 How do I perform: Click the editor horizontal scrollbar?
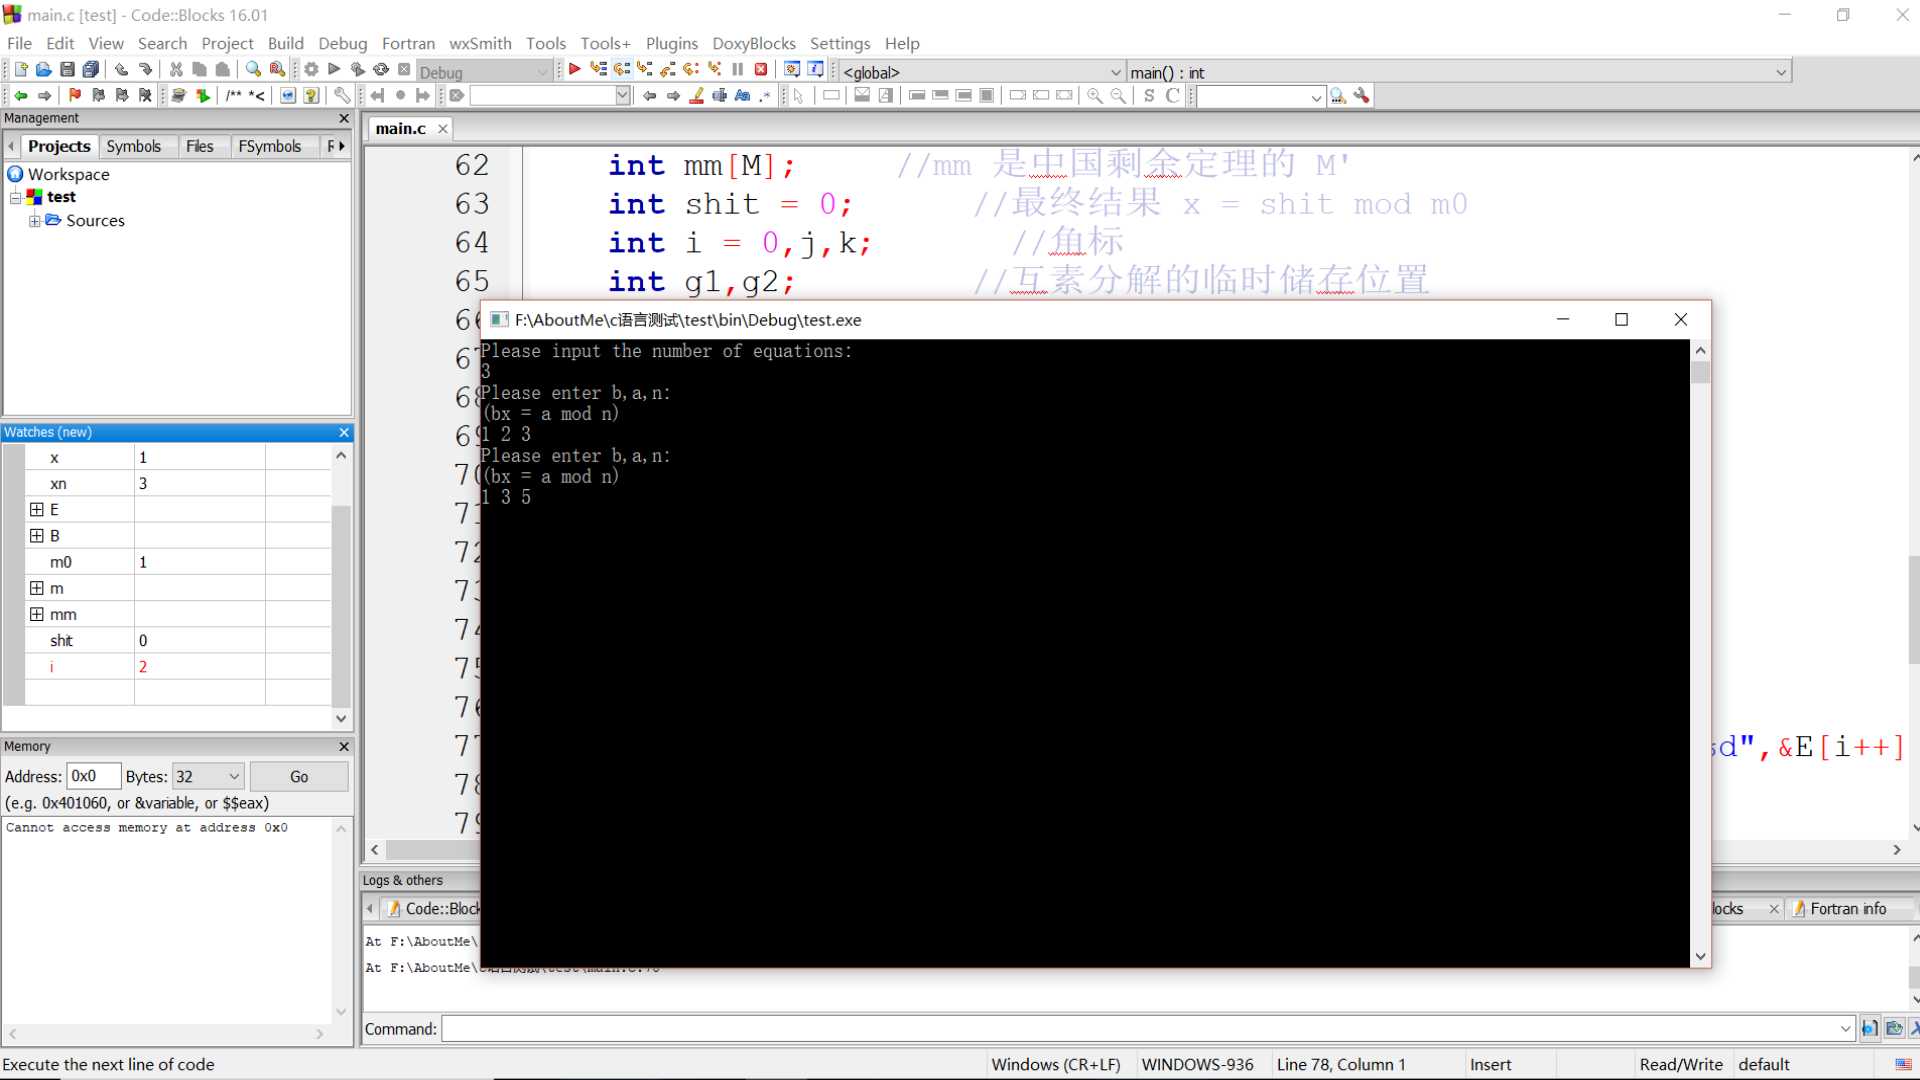[x=1135, y=850]
